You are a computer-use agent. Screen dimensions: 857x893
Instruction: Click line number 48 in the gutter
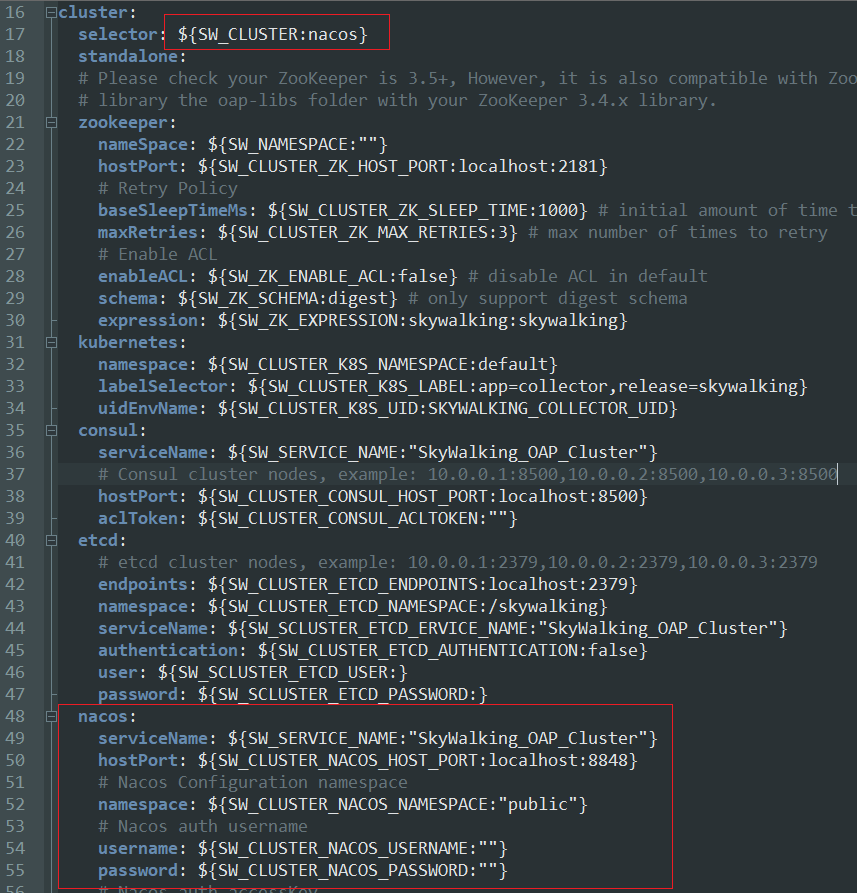tap(15, 716)
